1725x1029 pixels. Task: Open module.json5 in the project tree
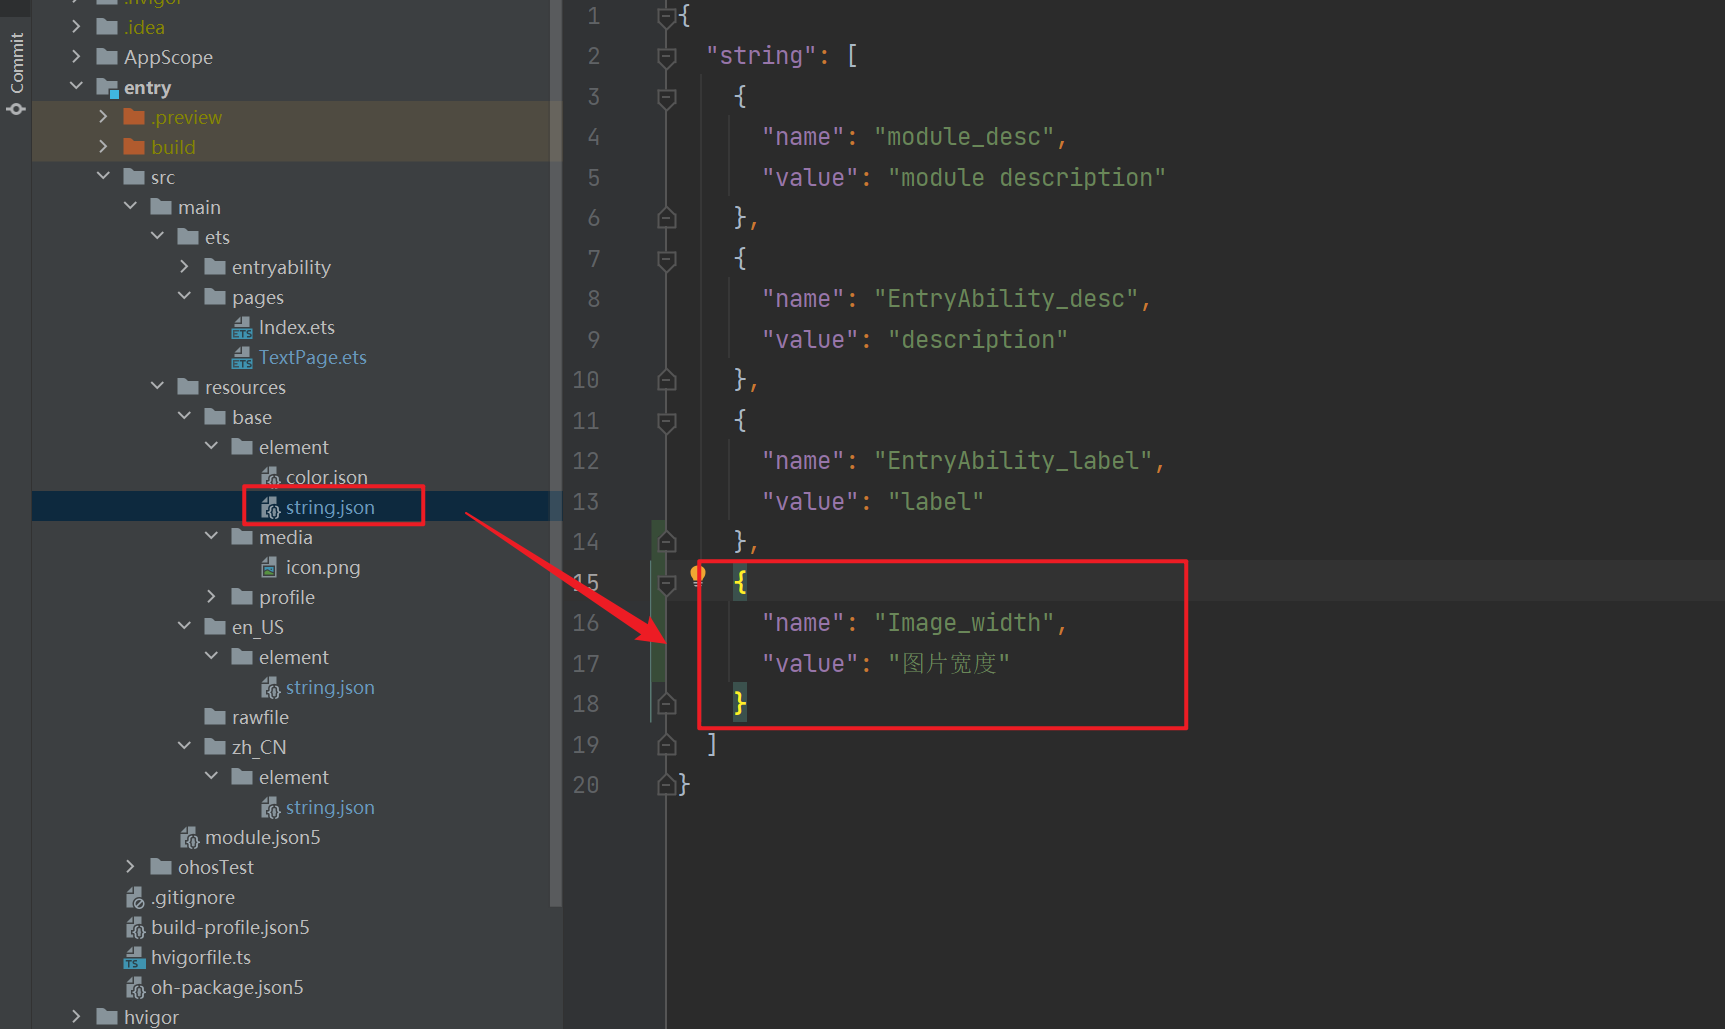pos(262,838)
